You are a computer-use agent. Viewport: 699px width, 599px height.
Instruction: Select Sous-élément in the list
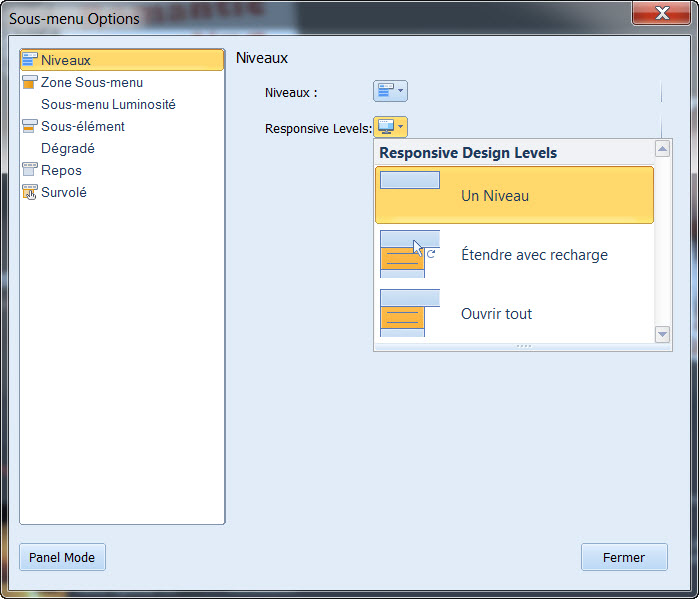[122, 127]
